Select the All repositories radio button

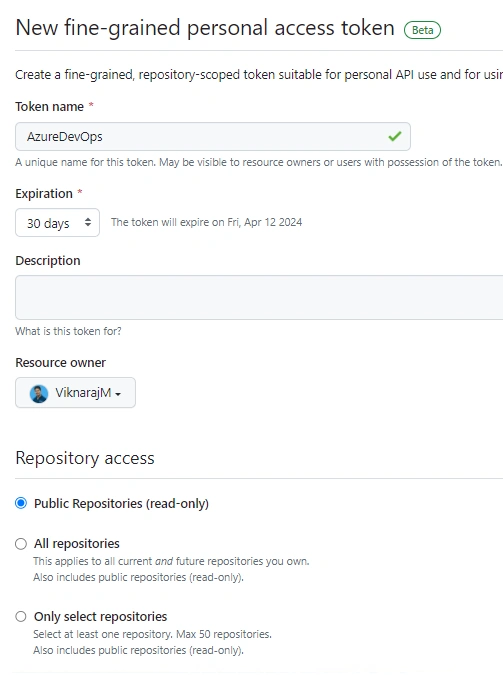click(21, 544)
